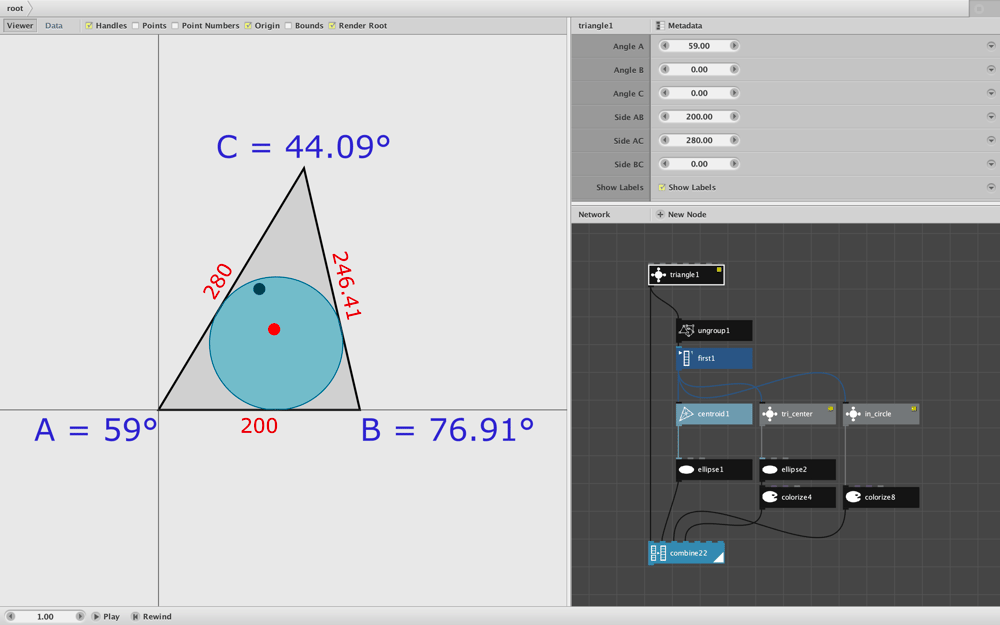The width and height of the screenshot is (1000, 625).
Task: Select the colorize8 node icon
Action: 853,497
